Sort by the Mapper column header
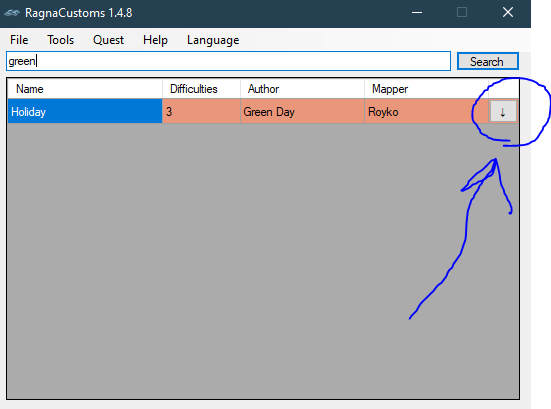This screenshot has width=551, height=409. [x=426, y=89]
